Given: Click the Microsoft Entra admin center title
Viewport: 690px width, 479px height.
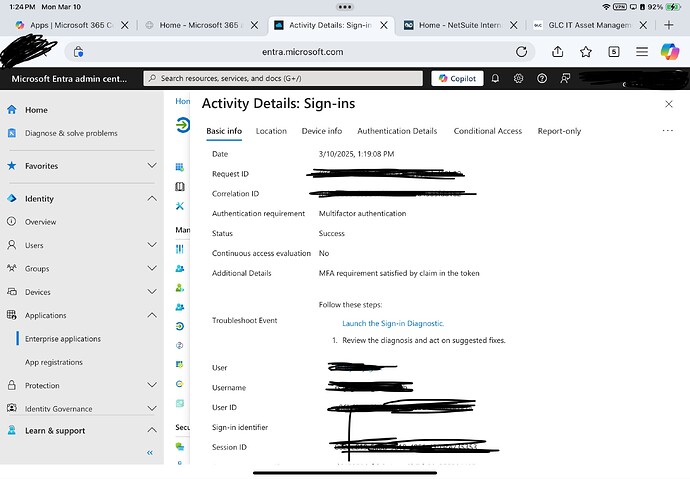Looking at the screenshot, I should pos(69,79).
